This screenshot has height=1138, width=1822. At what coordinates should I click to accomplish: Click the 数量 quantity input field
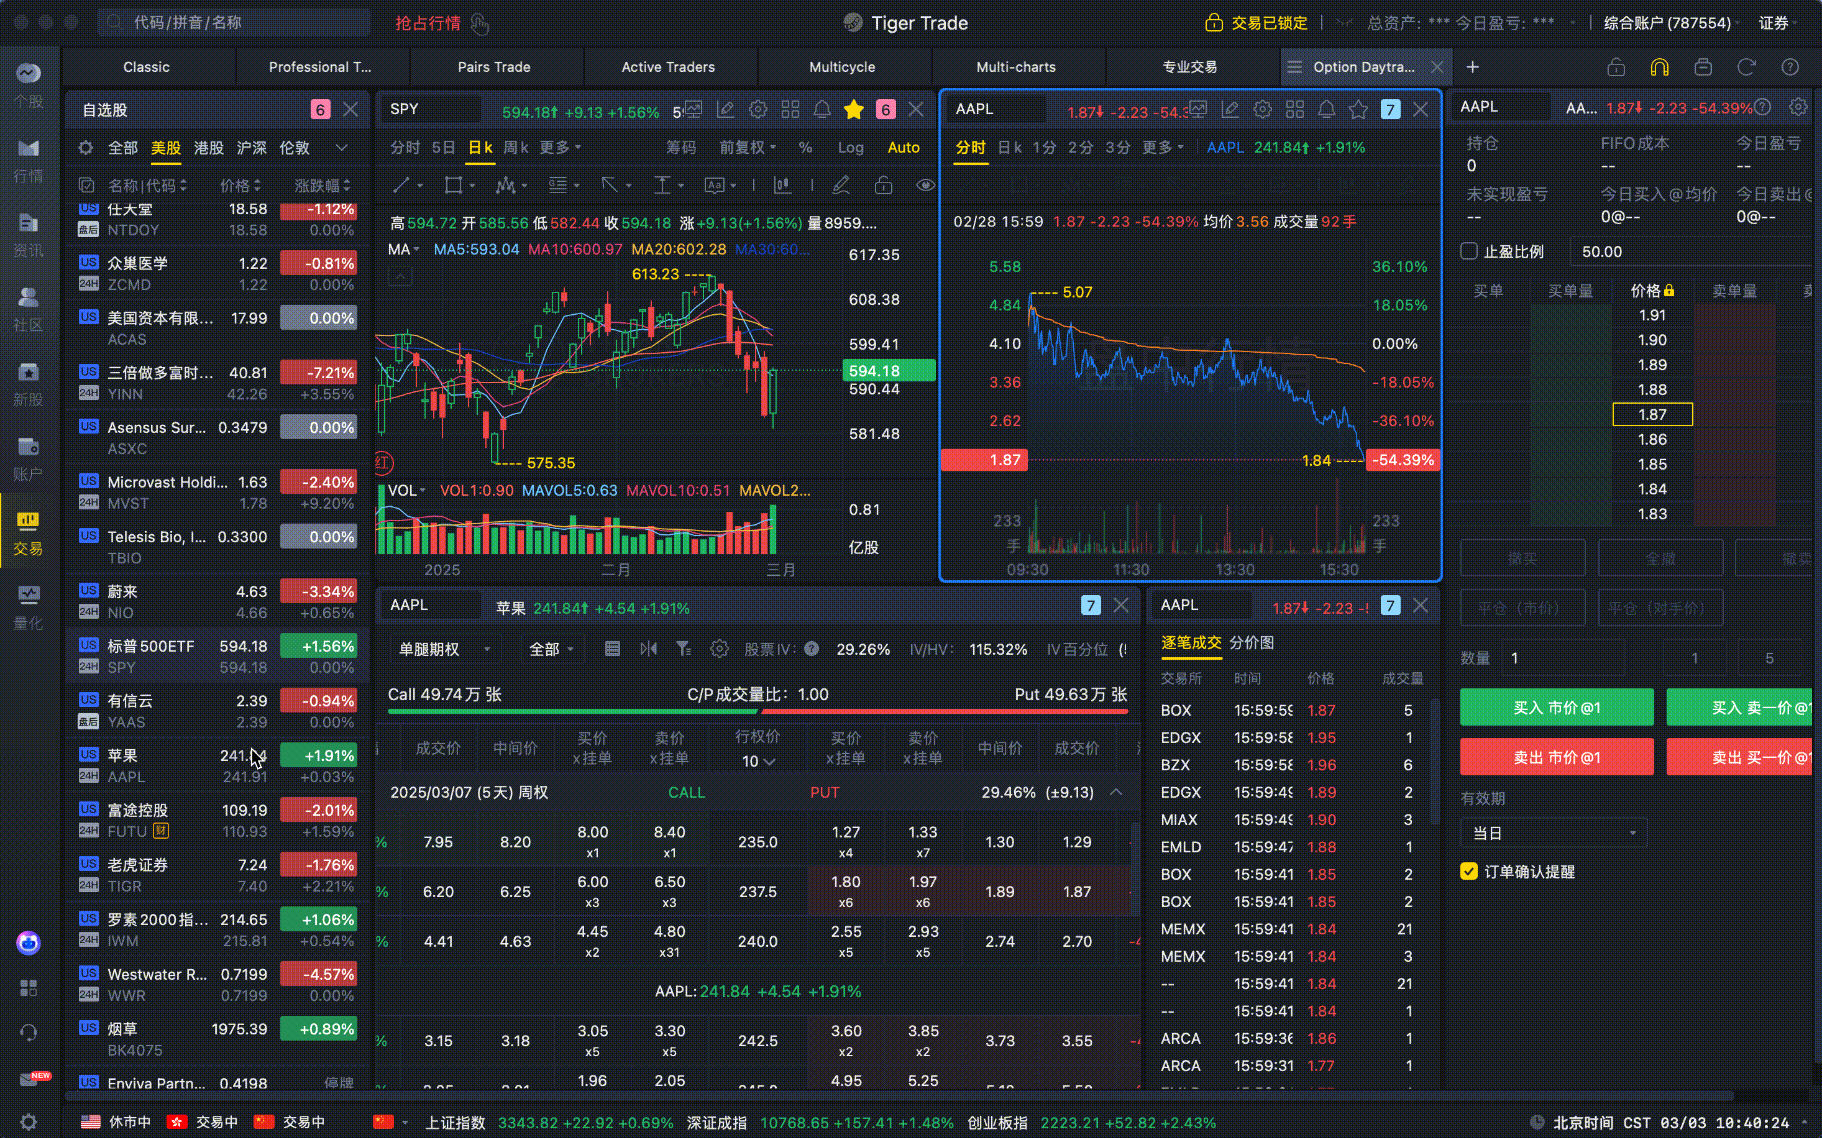click(x=1566, y=658)
